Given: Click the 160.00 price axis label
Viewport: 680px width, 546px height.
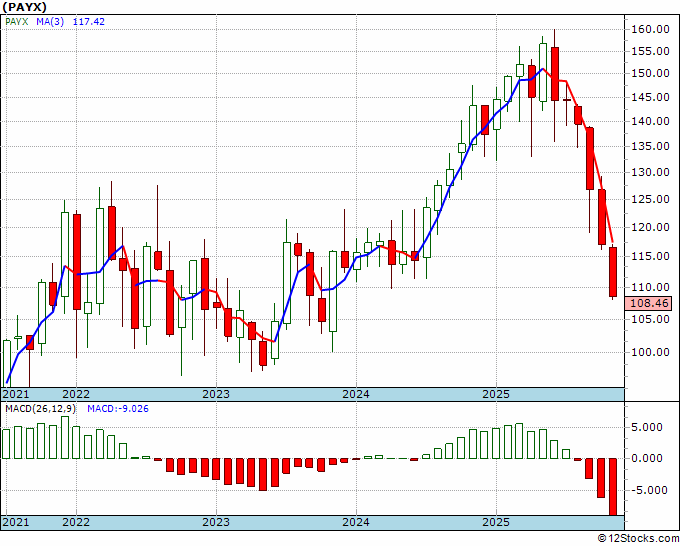Looking at the screenshot, I should [x=649, y=29].
